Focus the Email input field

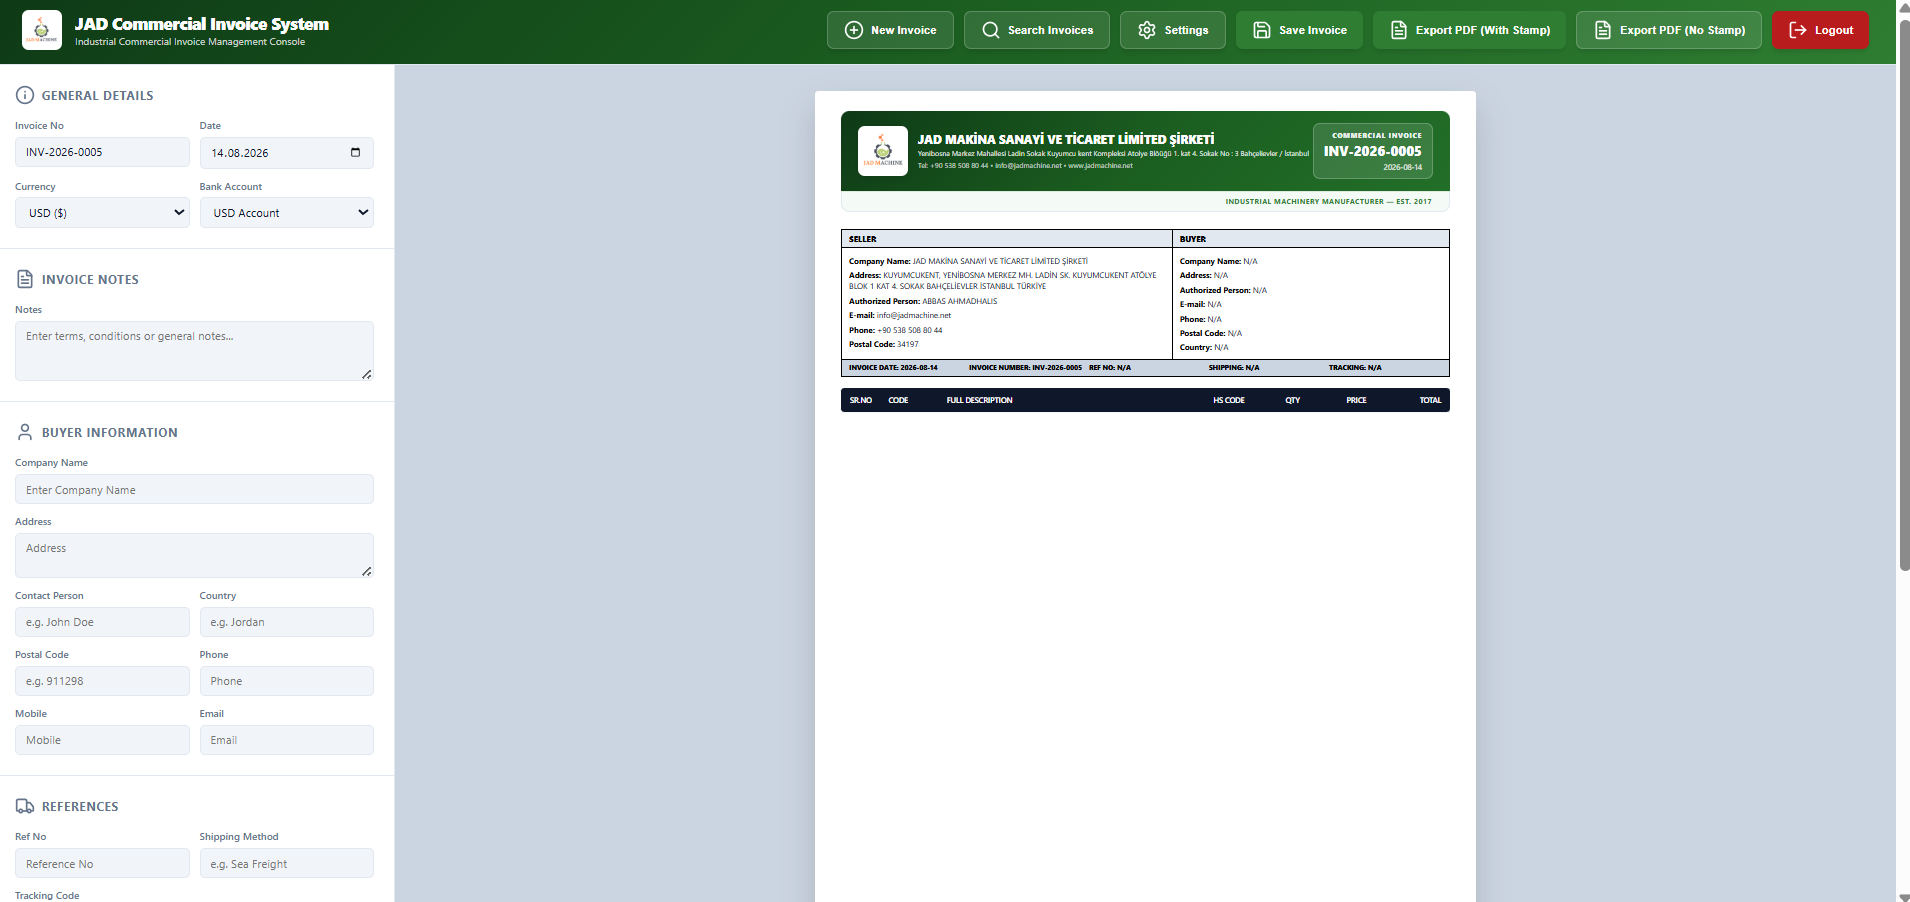(287, 740)
